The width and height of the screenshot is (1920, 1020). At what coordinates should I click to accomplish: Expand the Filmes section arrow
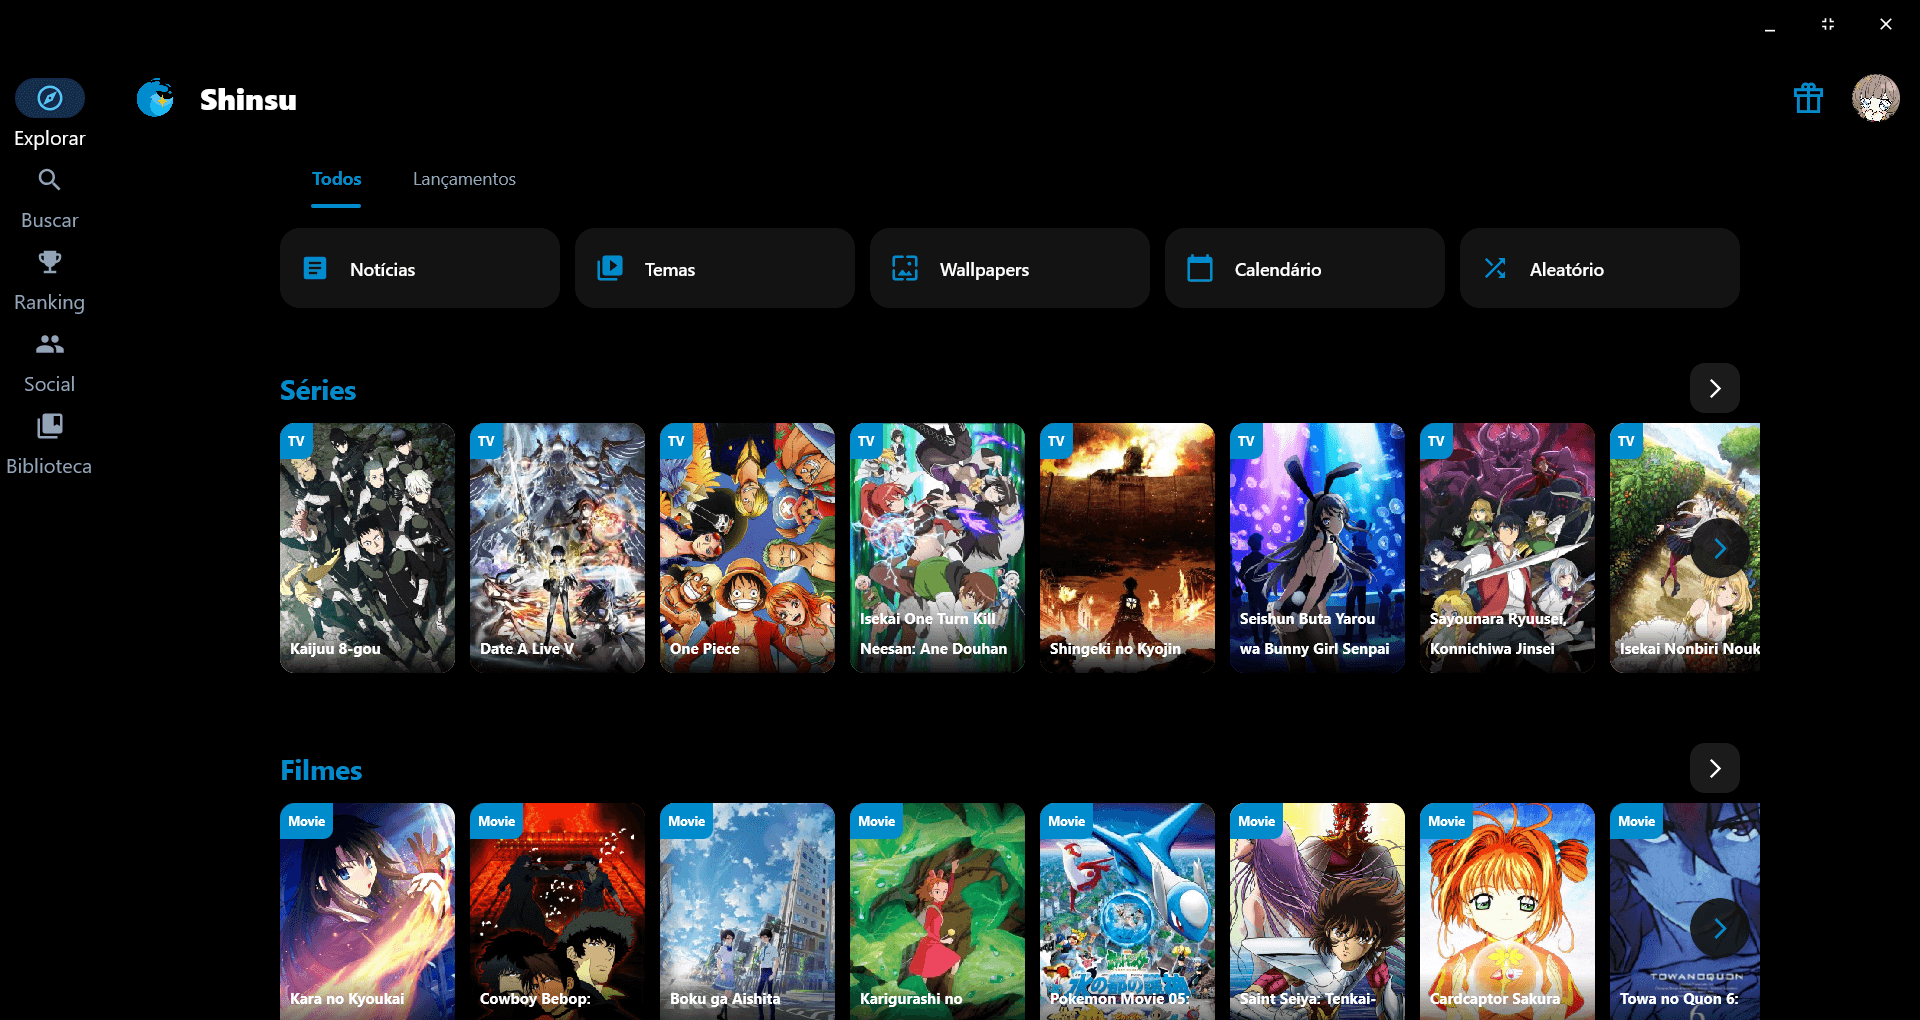pos(1715,768)
